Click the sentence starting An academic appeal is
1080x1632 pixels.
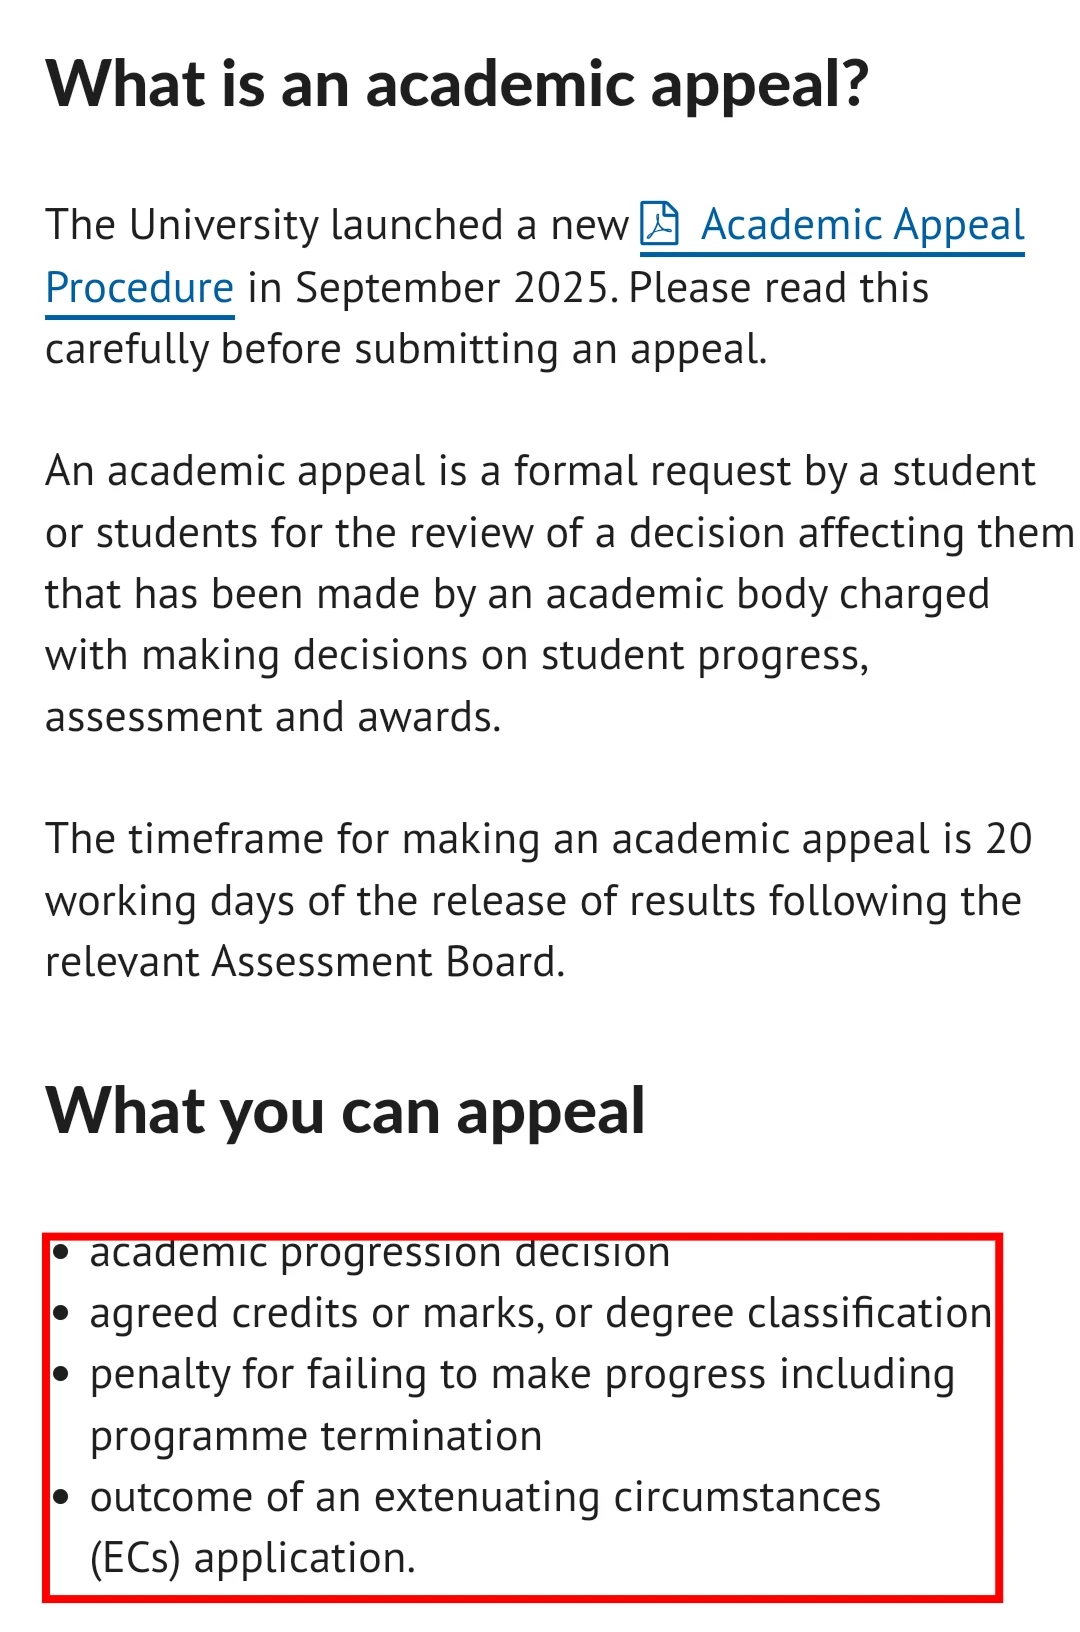tap(559, 594)
